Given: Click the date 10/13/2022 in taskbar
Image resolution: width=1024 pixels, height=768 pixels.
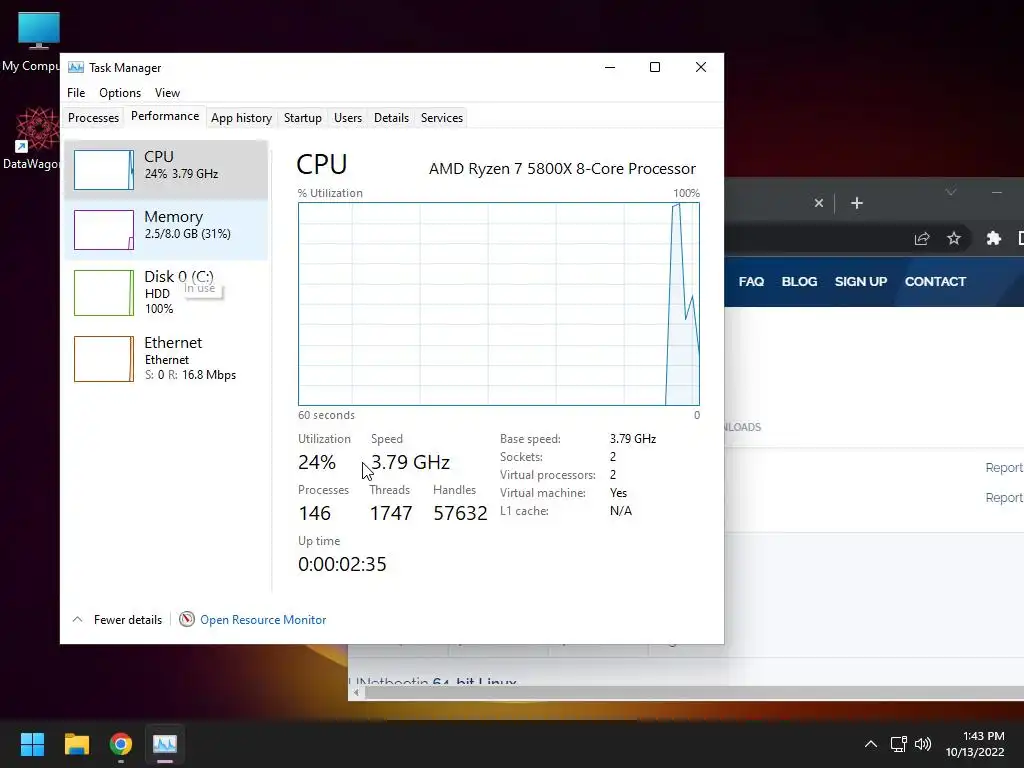Looking at the screenshot, I should click(x=974, y=752).
